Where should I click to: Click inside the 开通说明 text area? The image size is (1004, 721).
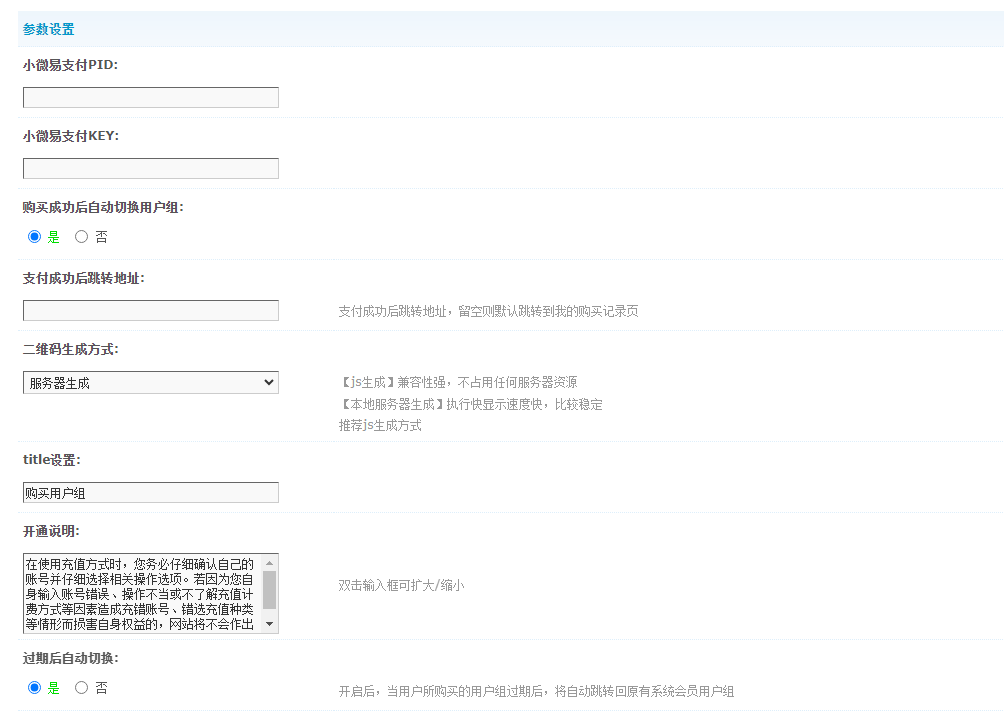140,594
